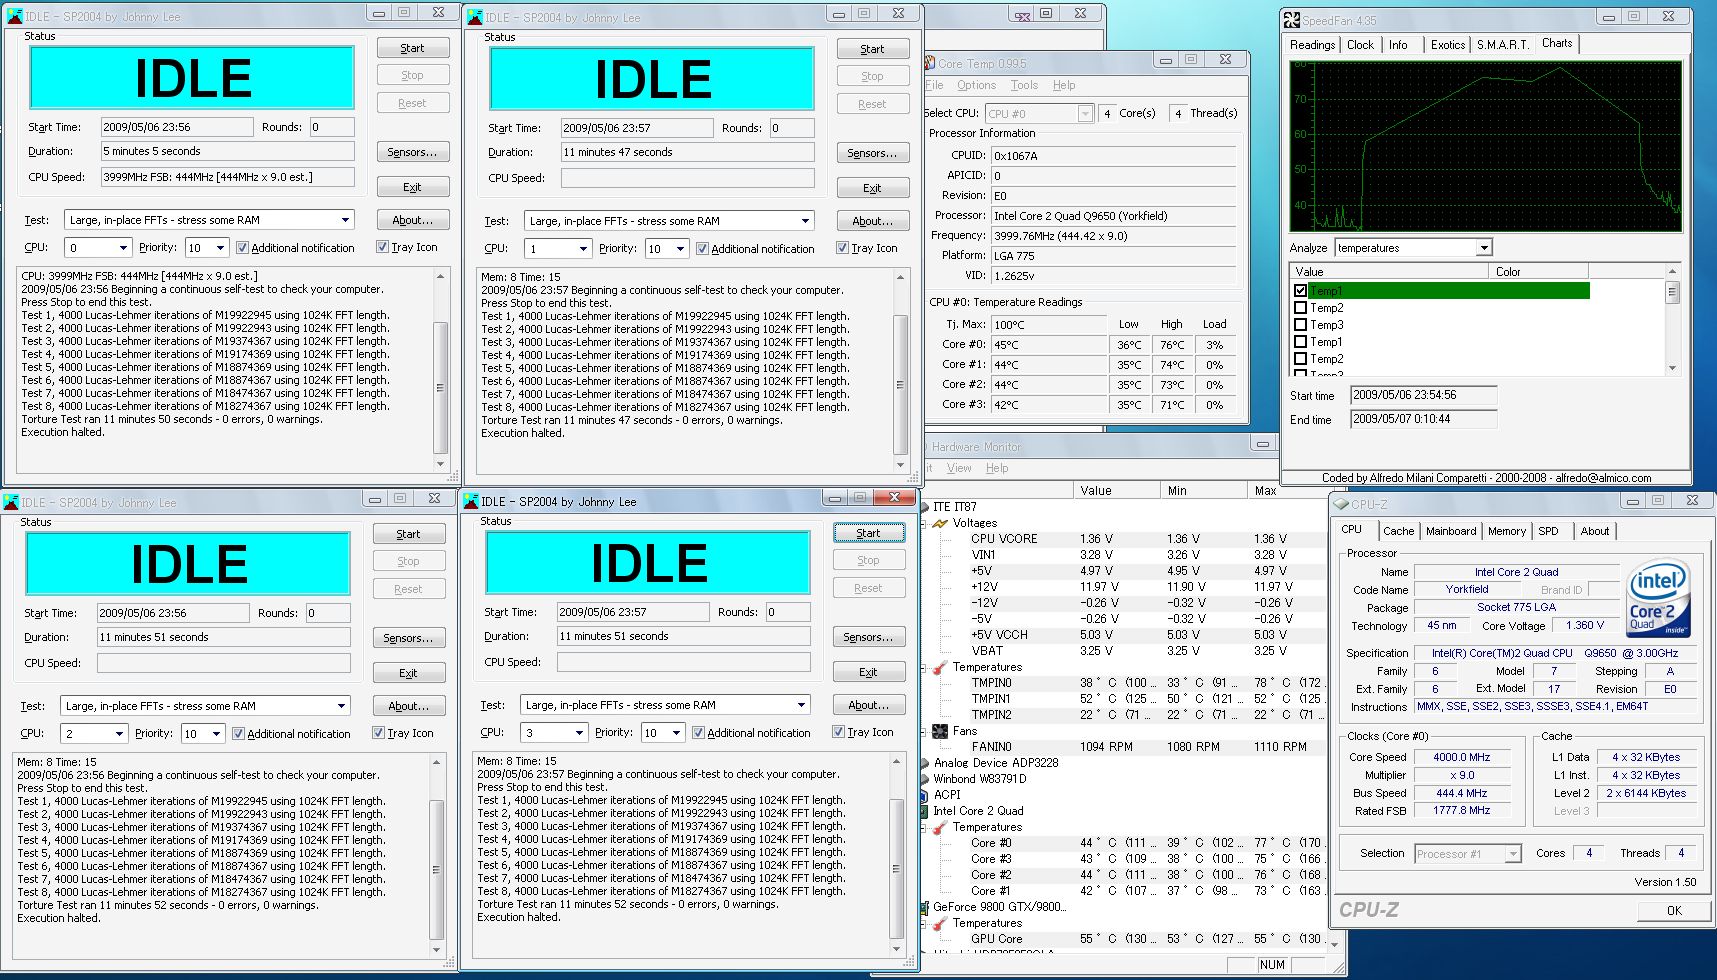Screen dimensions: 1717x980
Task: Switch to the Readings tab in SpeedFan
Action: pyautogui.click(x=1312, y=45)
